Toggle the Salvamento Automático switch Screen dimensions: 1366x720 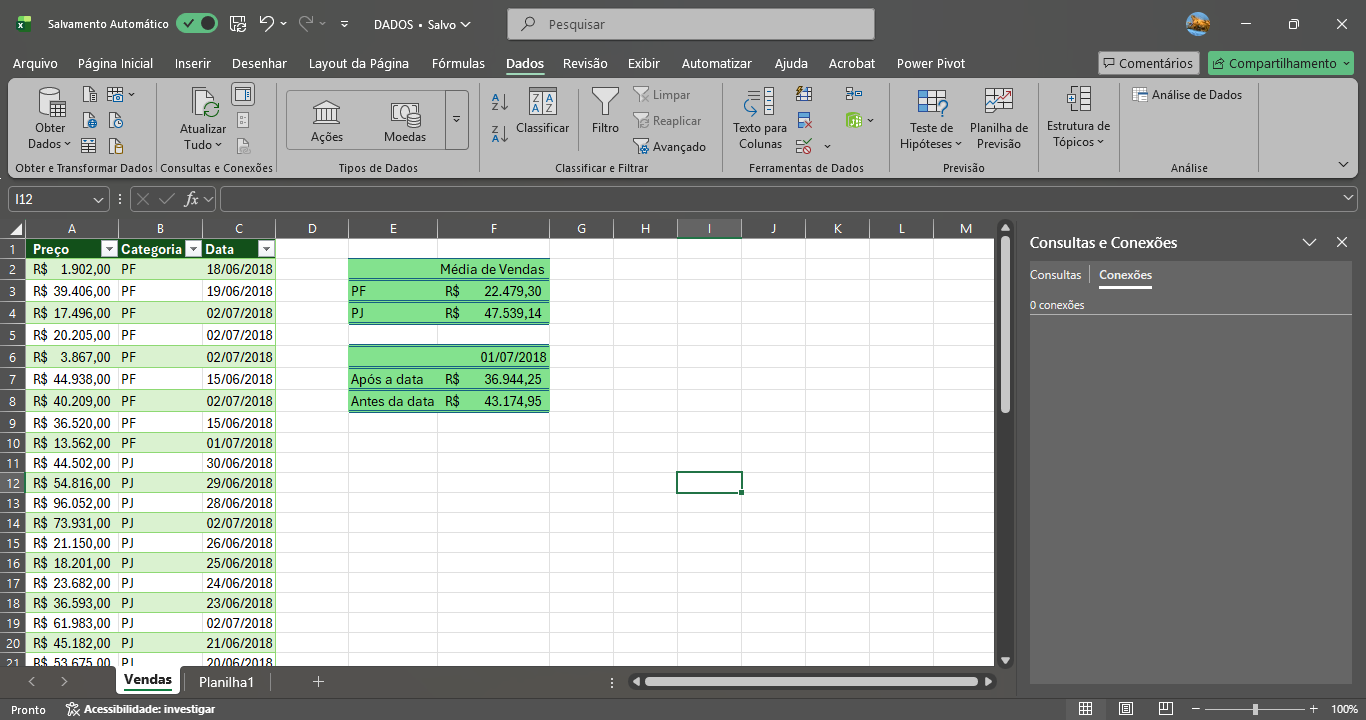coord(197,23)
